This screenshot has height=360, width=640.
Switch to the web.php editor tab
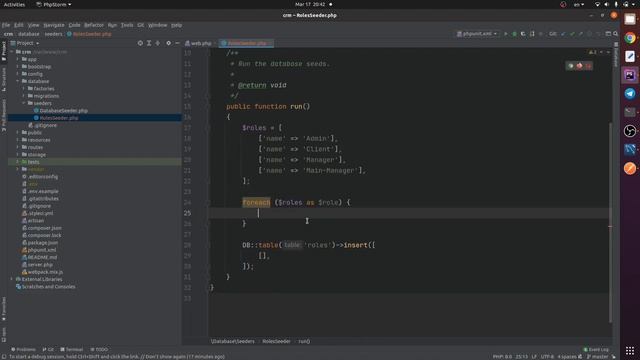pos(198,43)
